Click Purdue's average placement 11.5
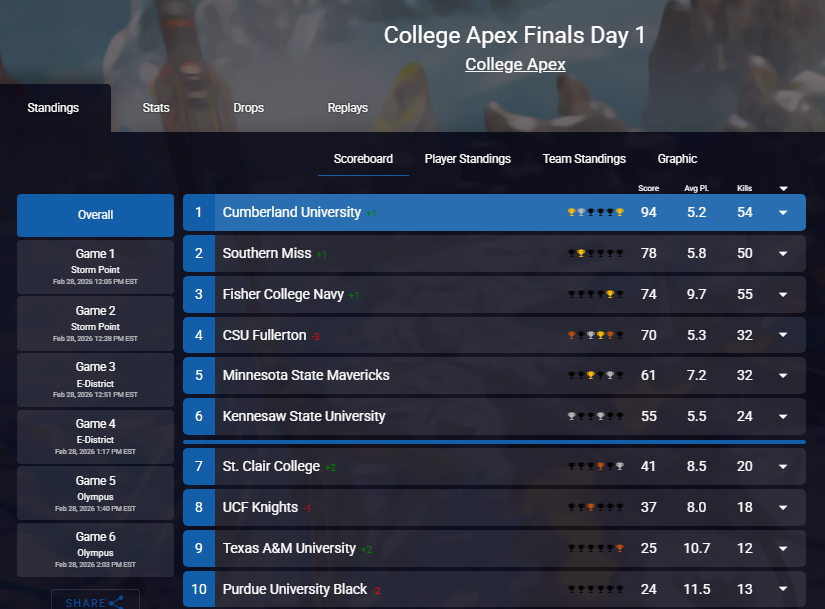 697,589
